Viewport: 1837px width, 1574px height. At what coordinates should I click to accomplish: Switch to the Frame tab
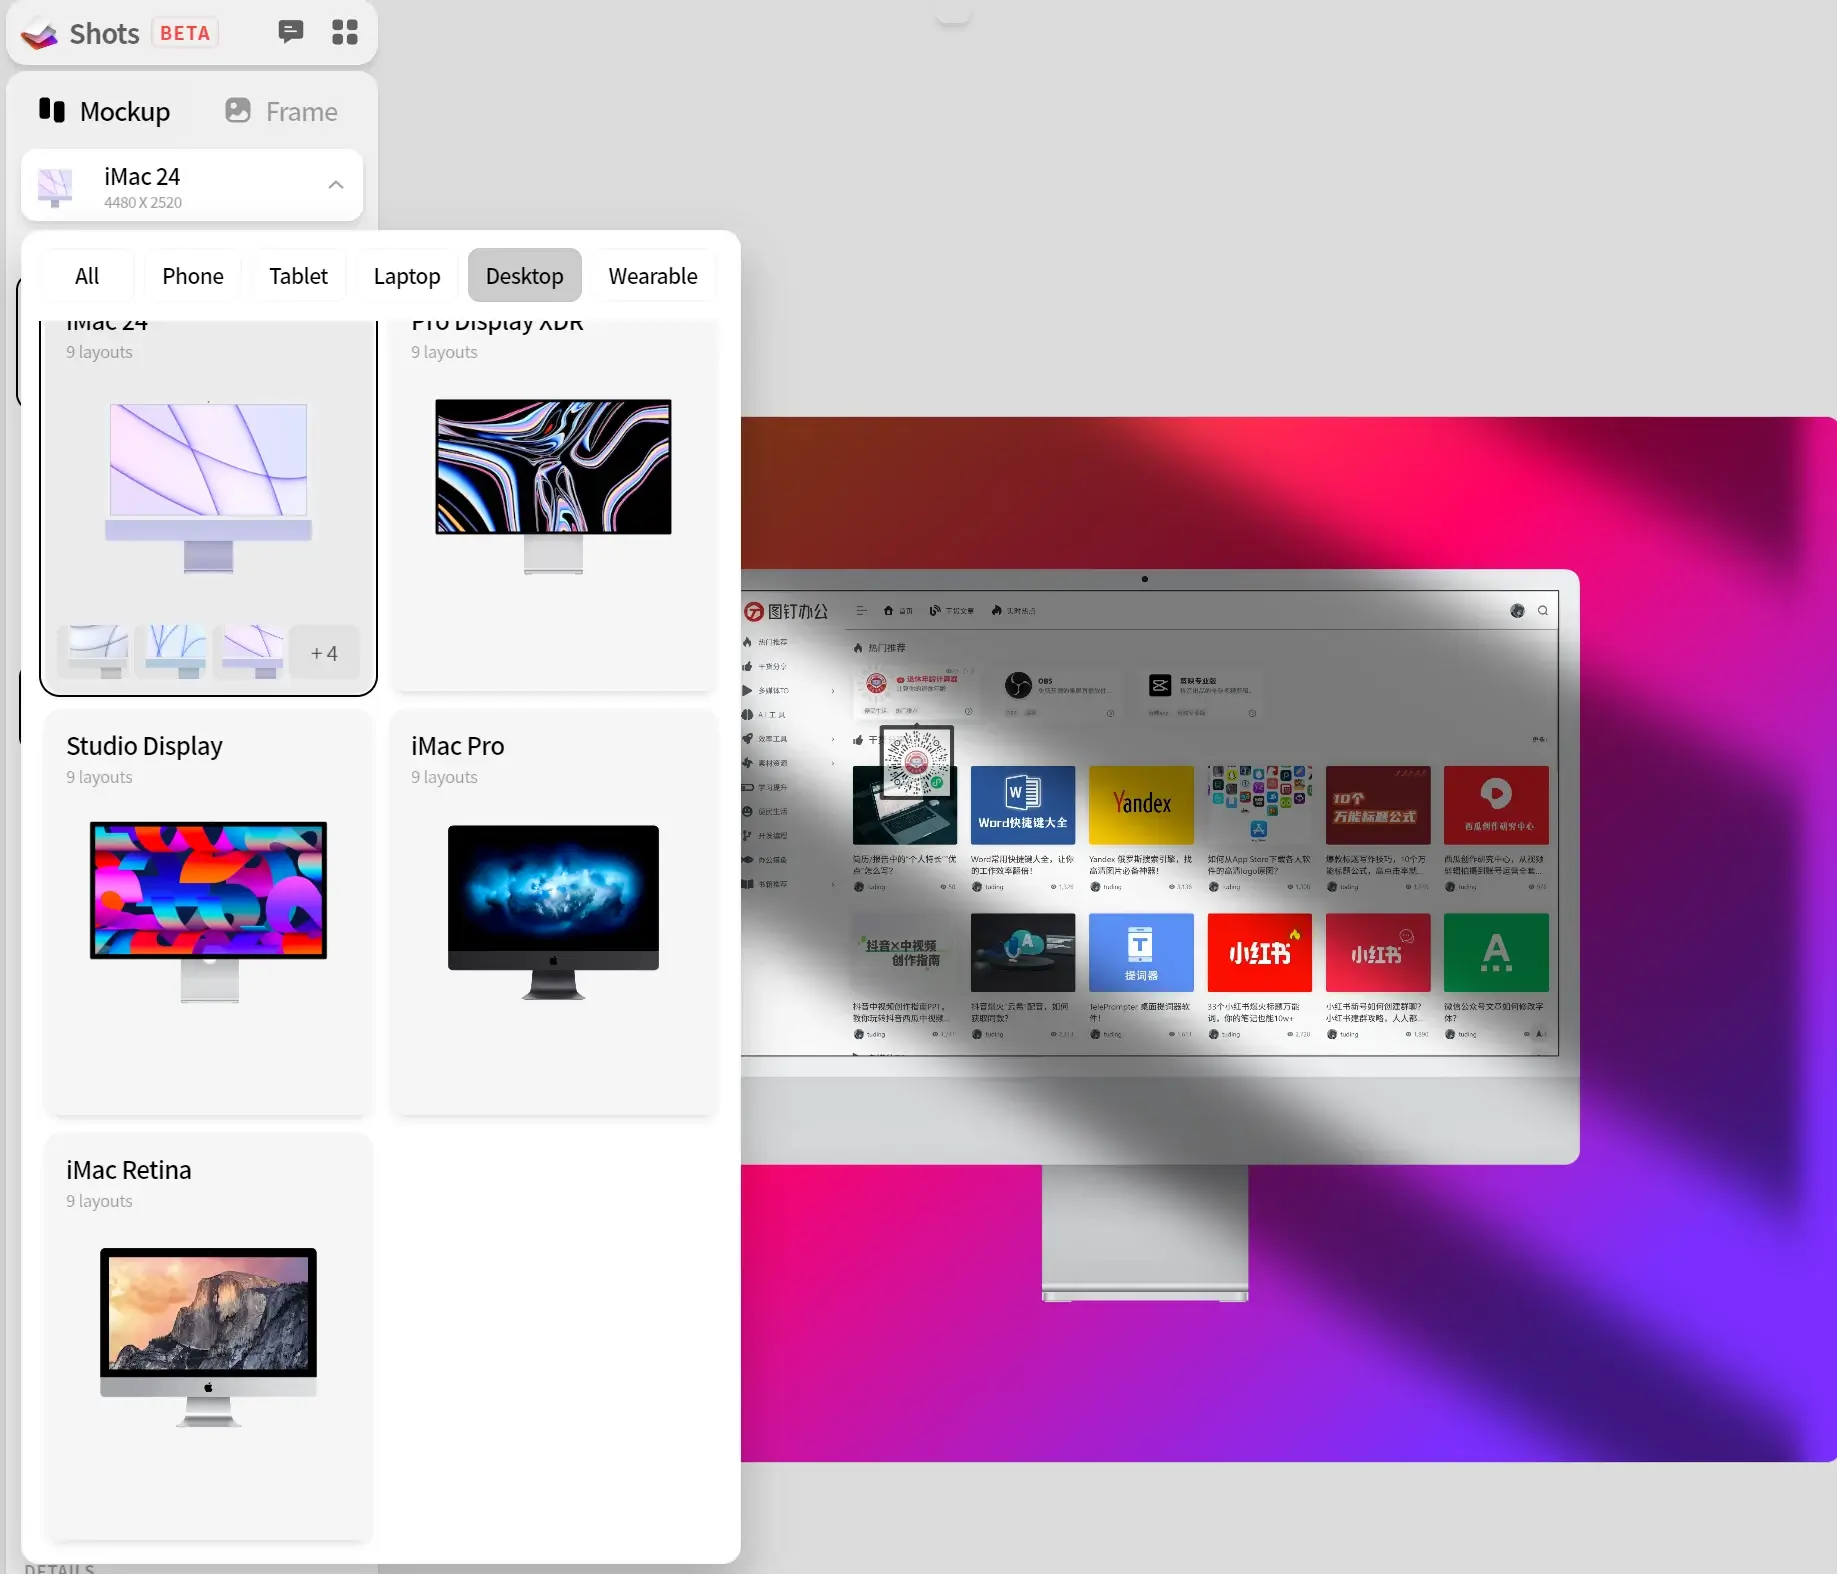click(282, 111)
